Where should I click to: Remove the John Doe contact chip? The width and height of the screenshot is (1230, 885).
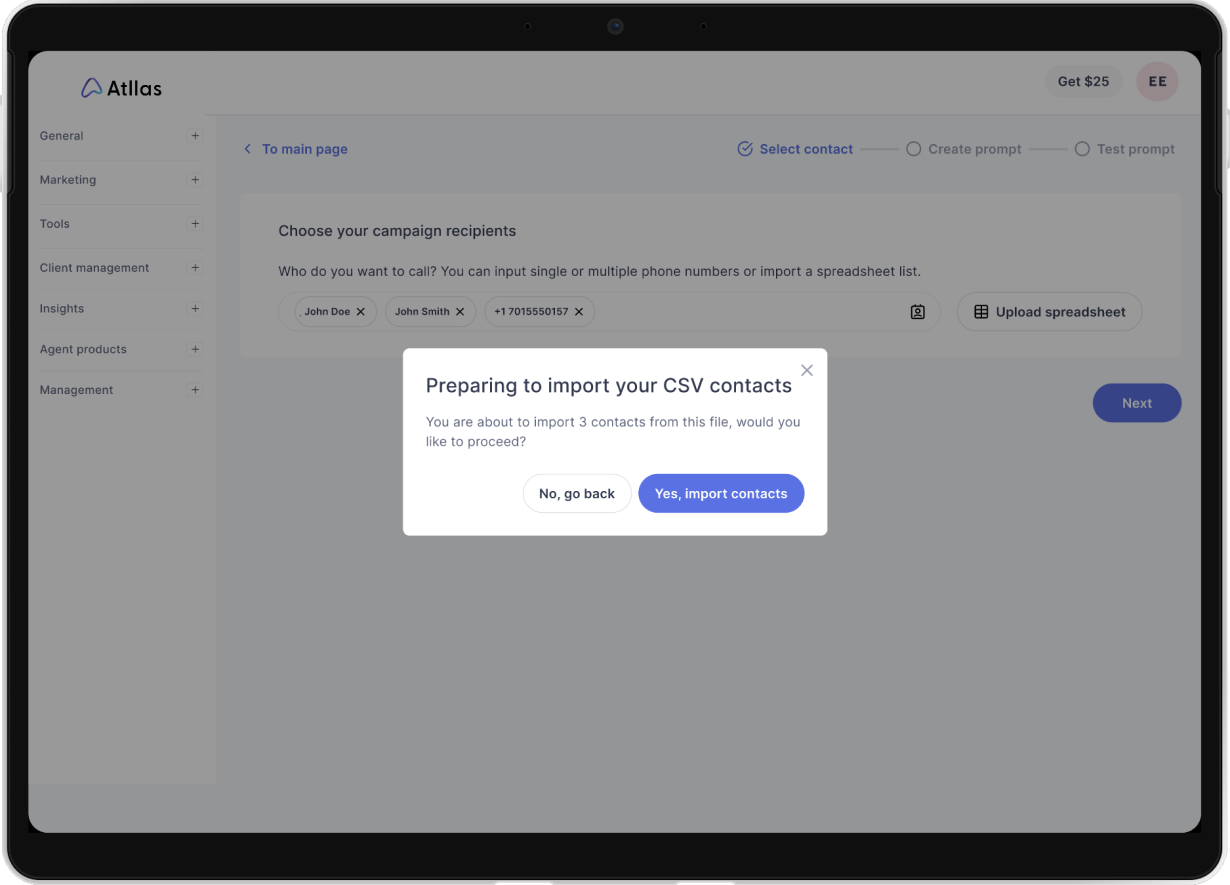[x=361, y=312]
